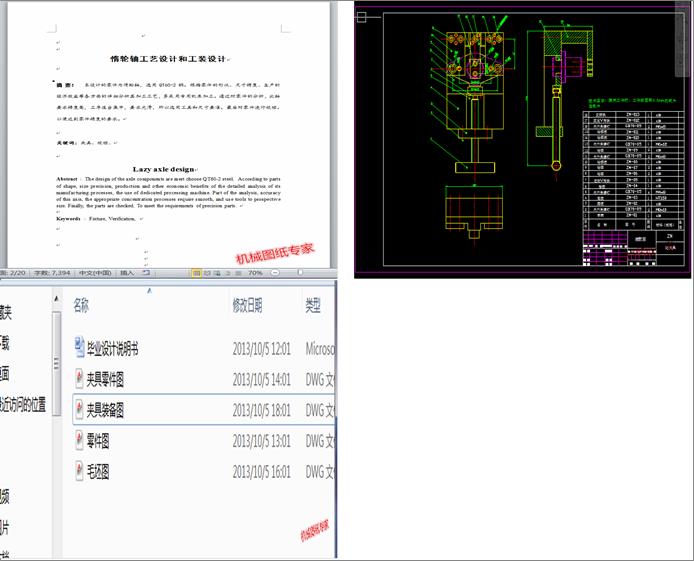Select the Print Layout view icon in Word status bar

(x=197, y=273)
